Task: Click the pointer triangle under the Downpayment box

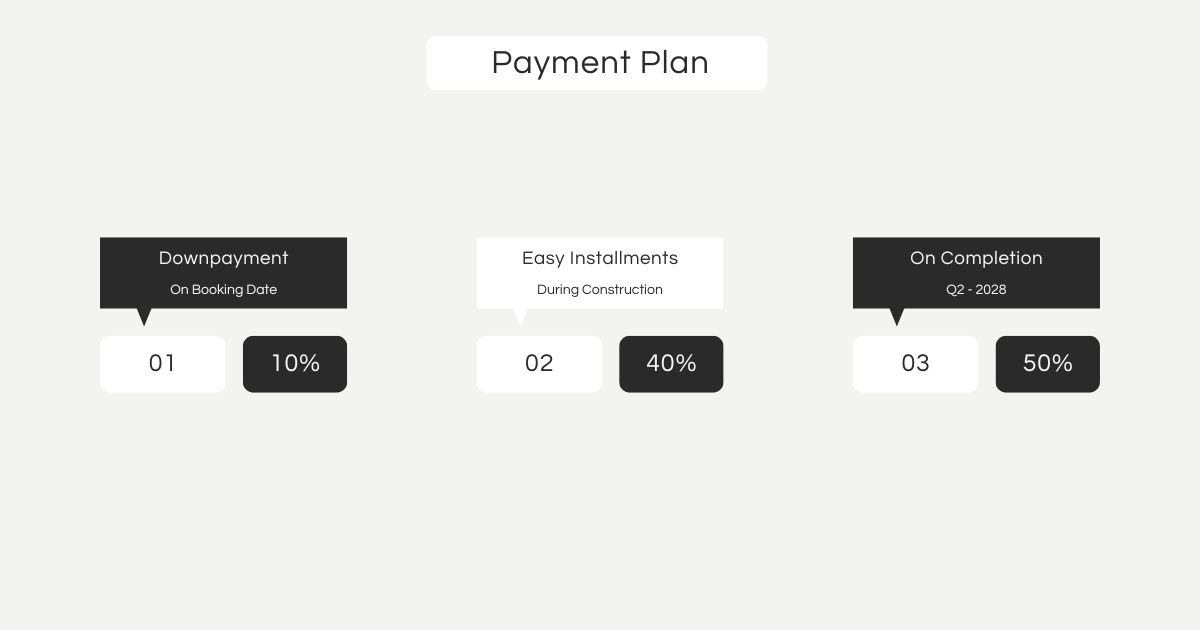Action: tap(144, 315)
